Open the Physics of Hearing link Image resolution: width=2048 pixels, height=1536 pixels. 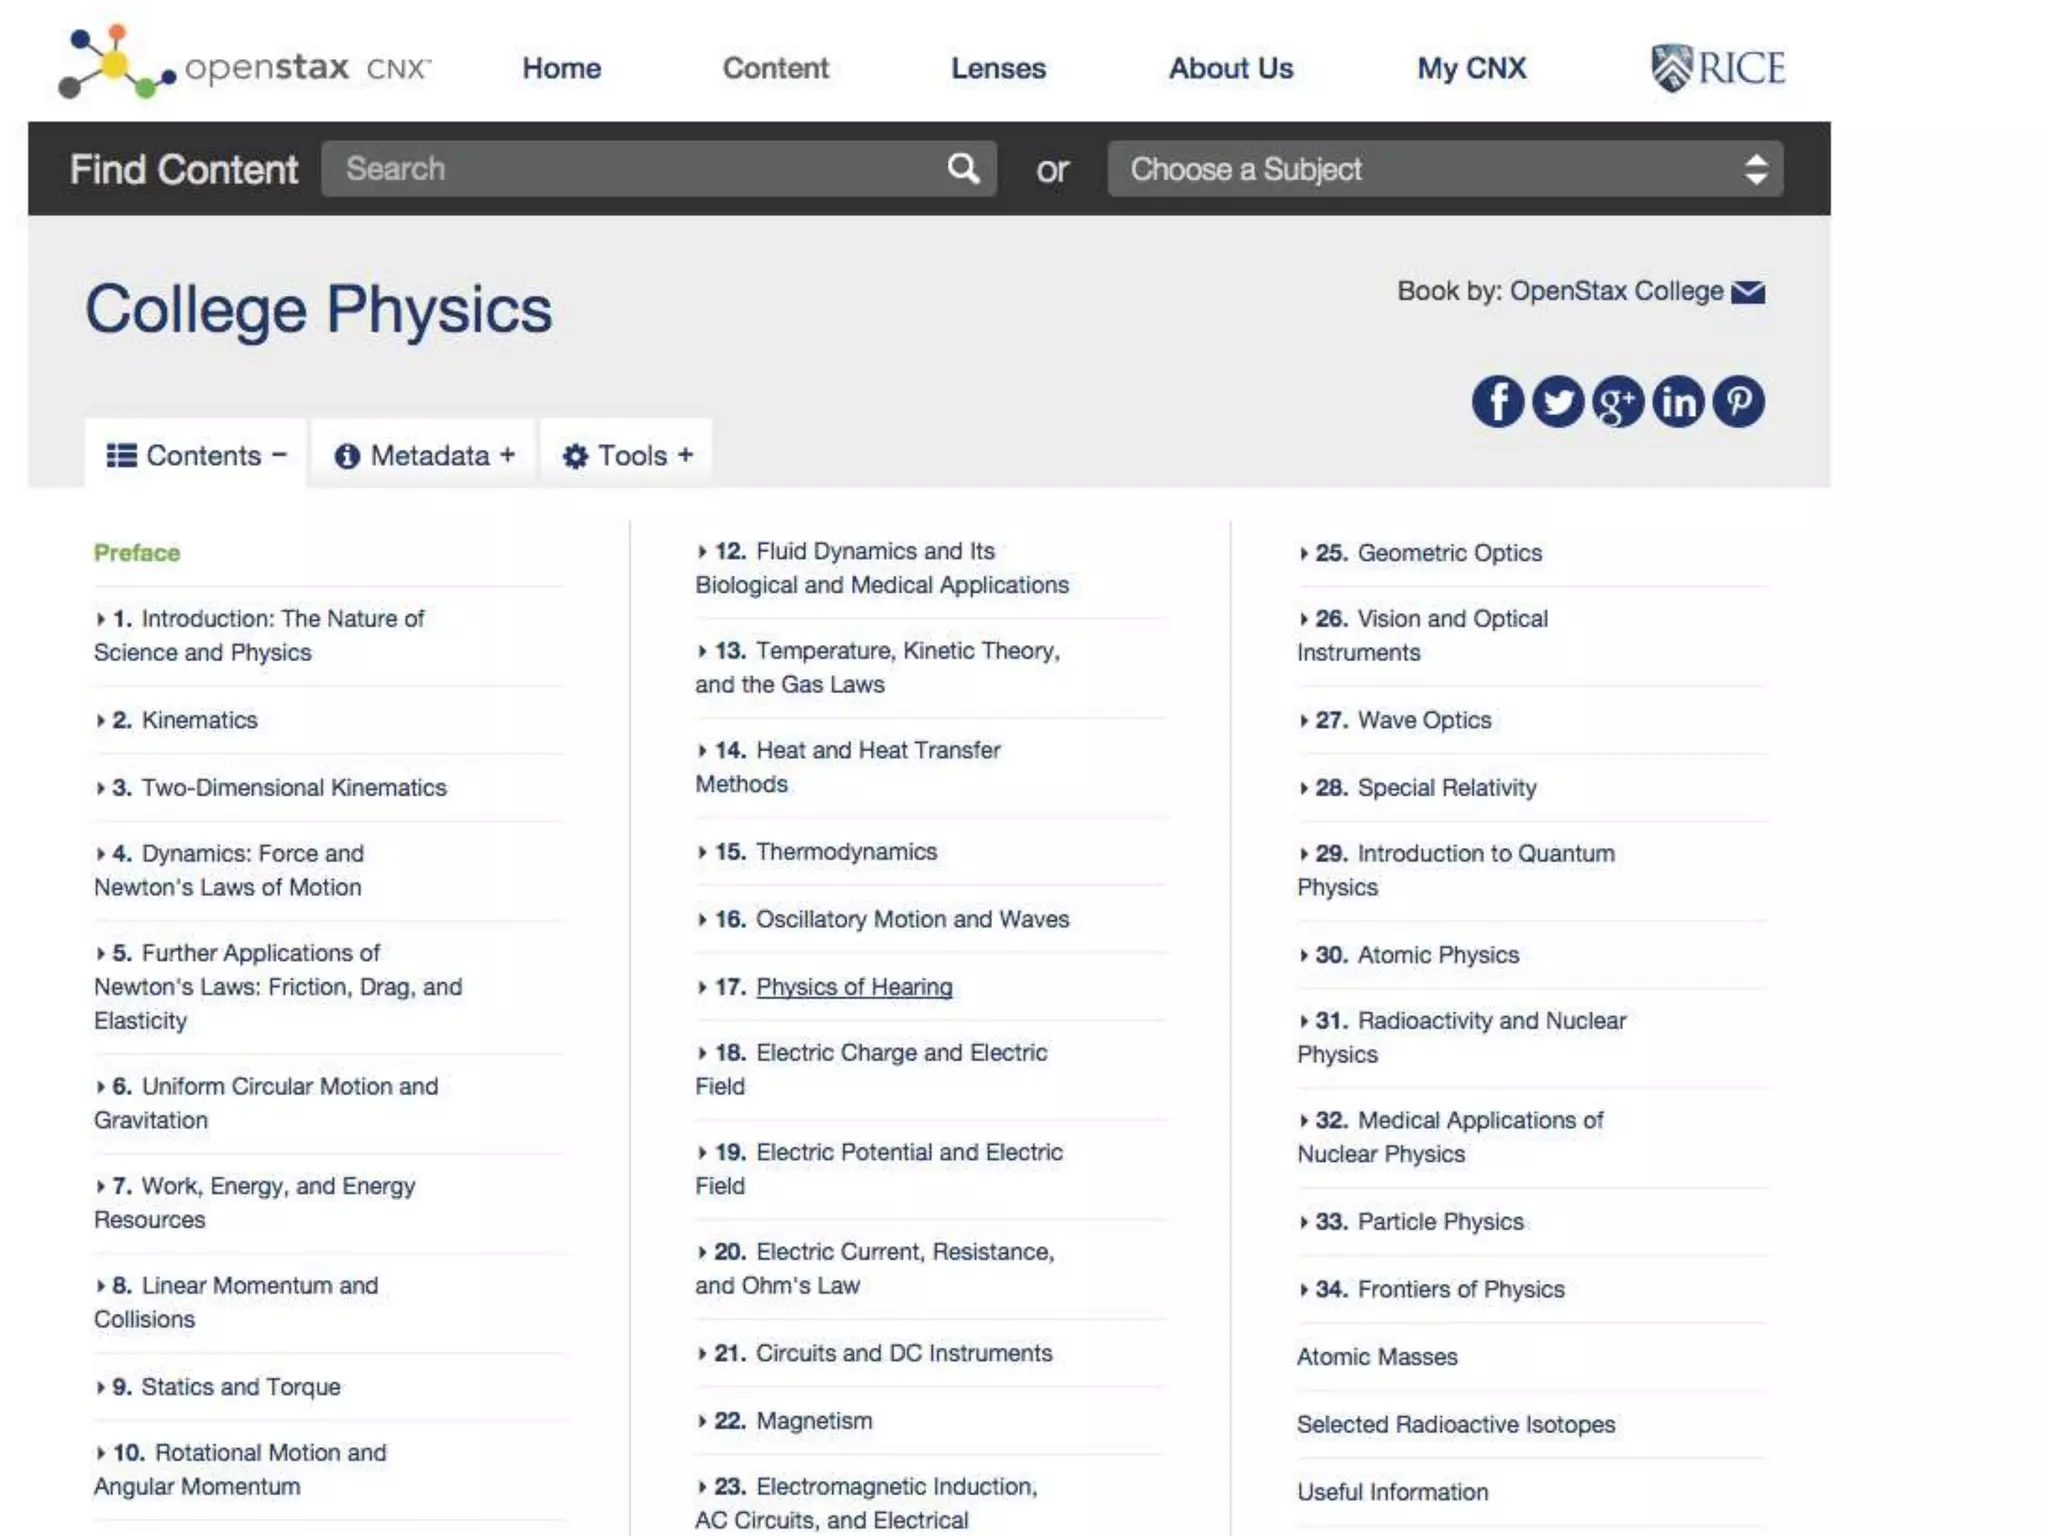[854, 987]
